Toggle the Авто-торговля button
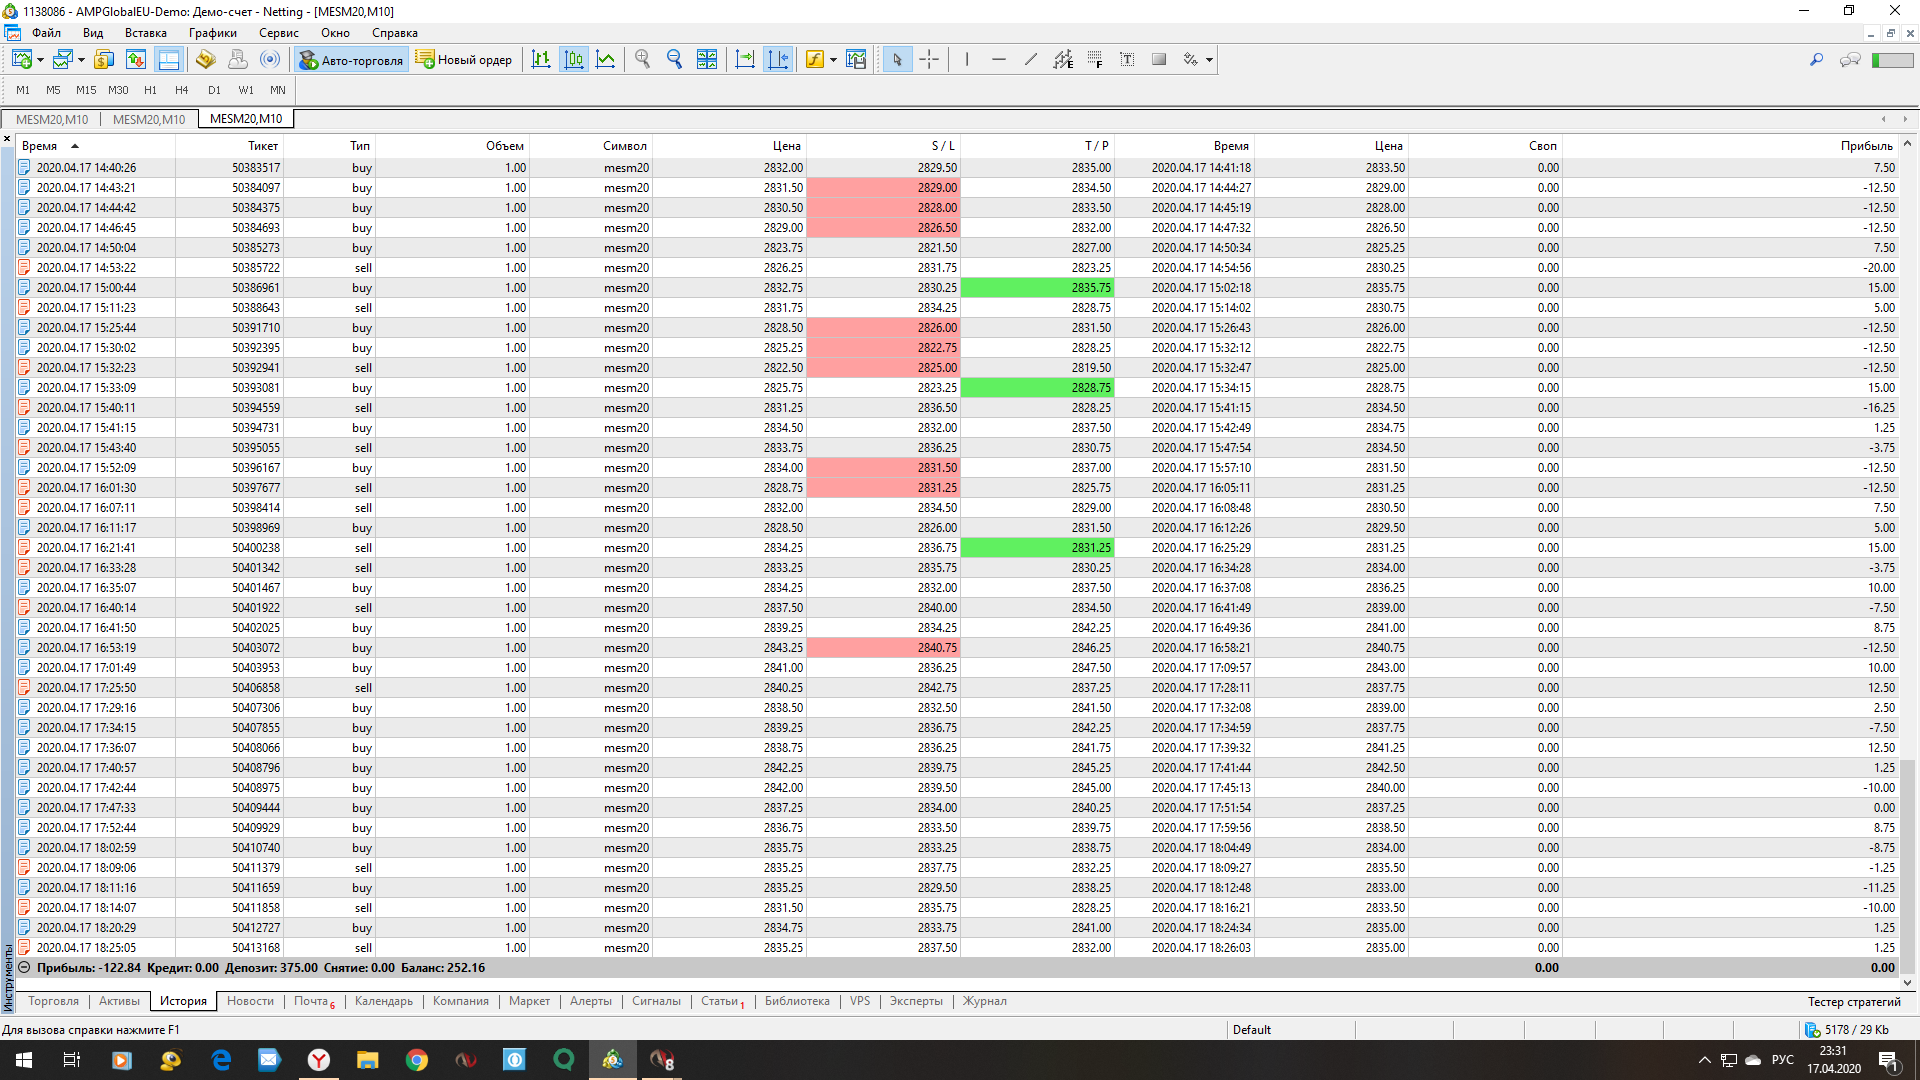This screenshot has height=1080, width=1920. pos(351,60)
